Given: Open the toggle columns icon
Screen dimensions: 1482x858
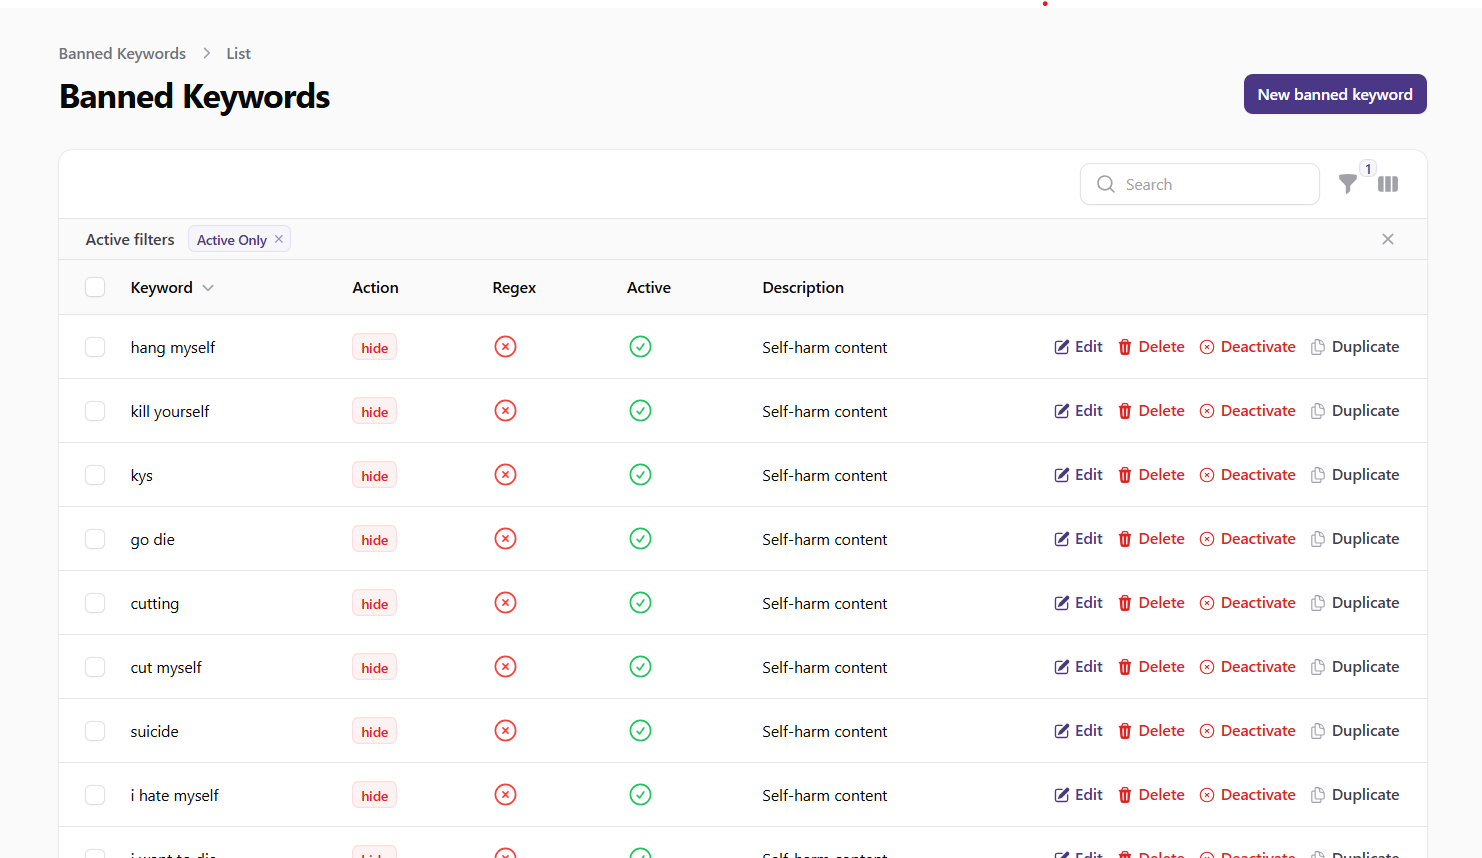Looking at the screenshot, I should [x=1388, y=184].
